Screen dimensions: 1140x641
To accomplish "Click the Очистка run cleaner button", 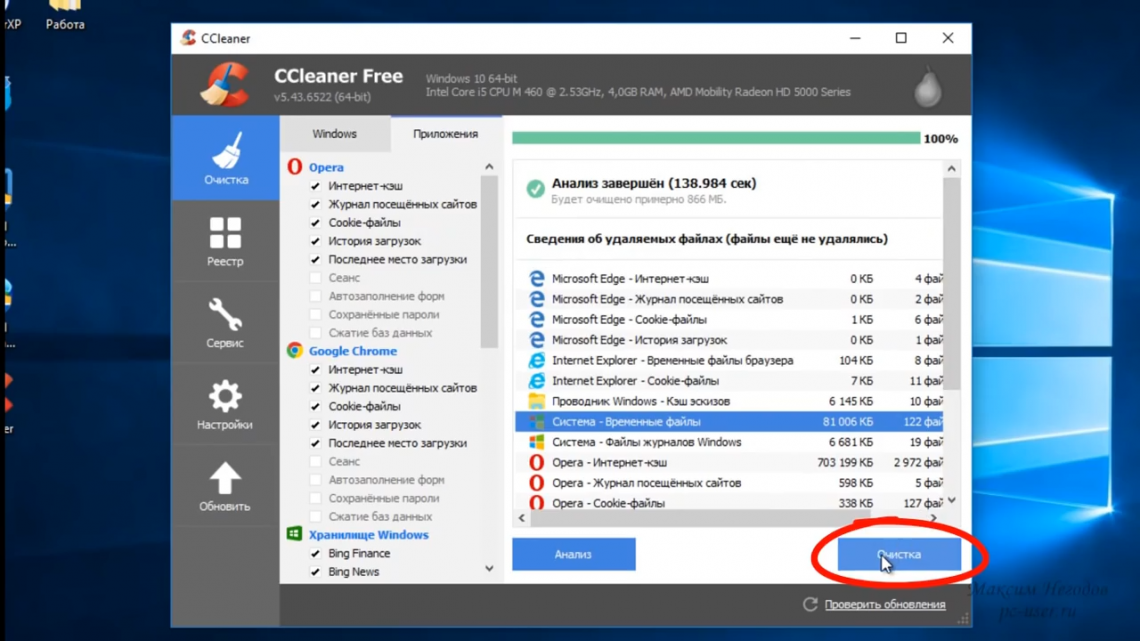I will [x=899, y=554].
